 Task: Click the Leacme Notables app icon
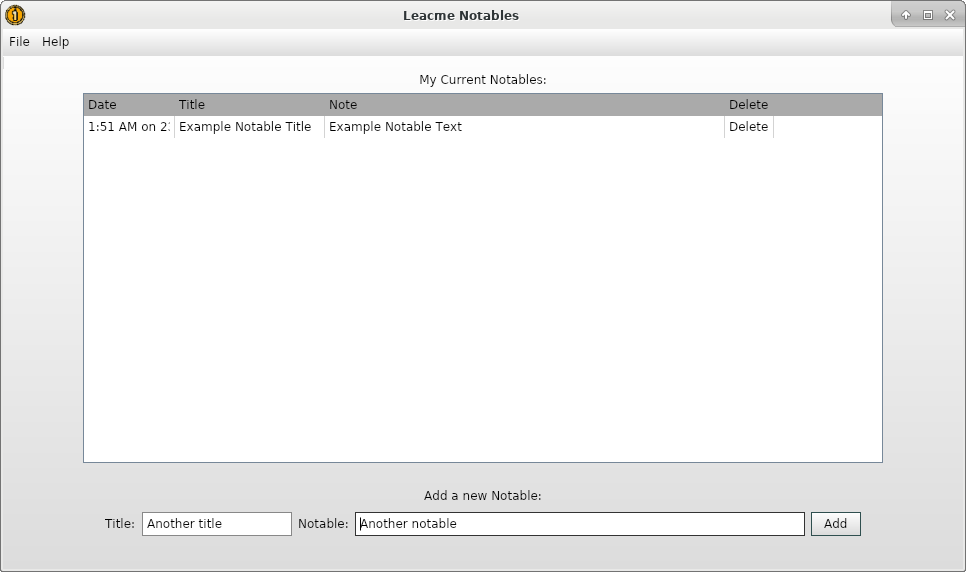[15, 15]
